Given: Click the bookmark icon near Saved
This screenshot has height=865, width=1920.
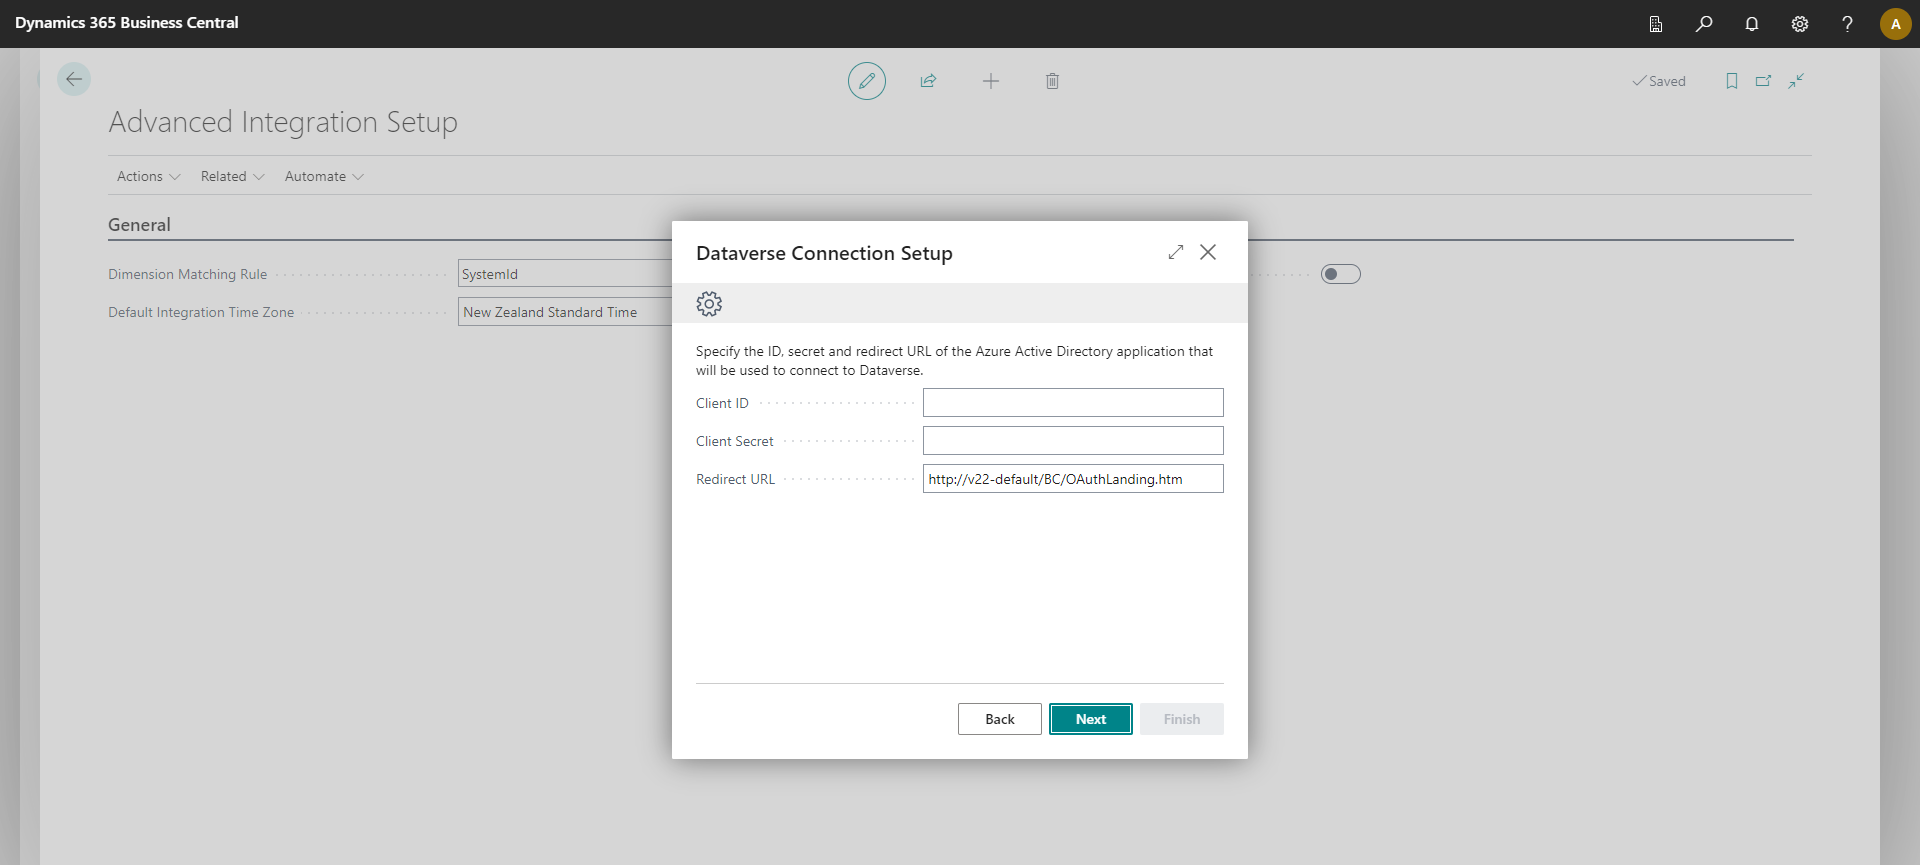Looking at the screenshot, I should click(x=1732, y=81).
